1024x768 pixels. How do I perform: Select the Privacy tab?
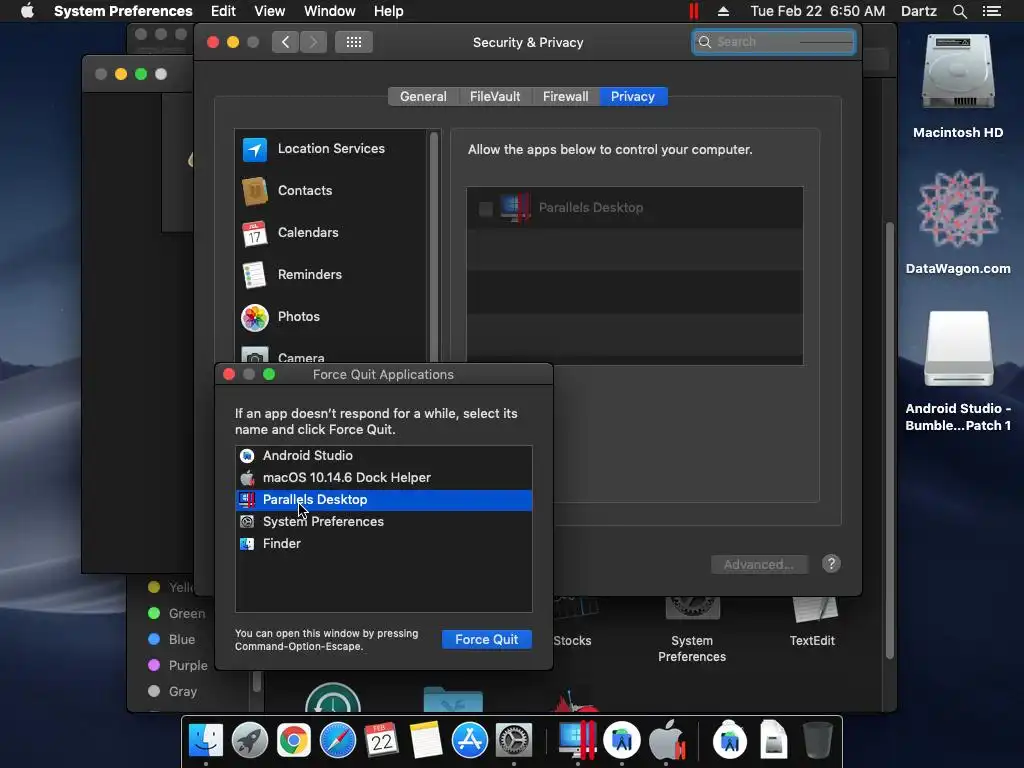click(633, 97)
